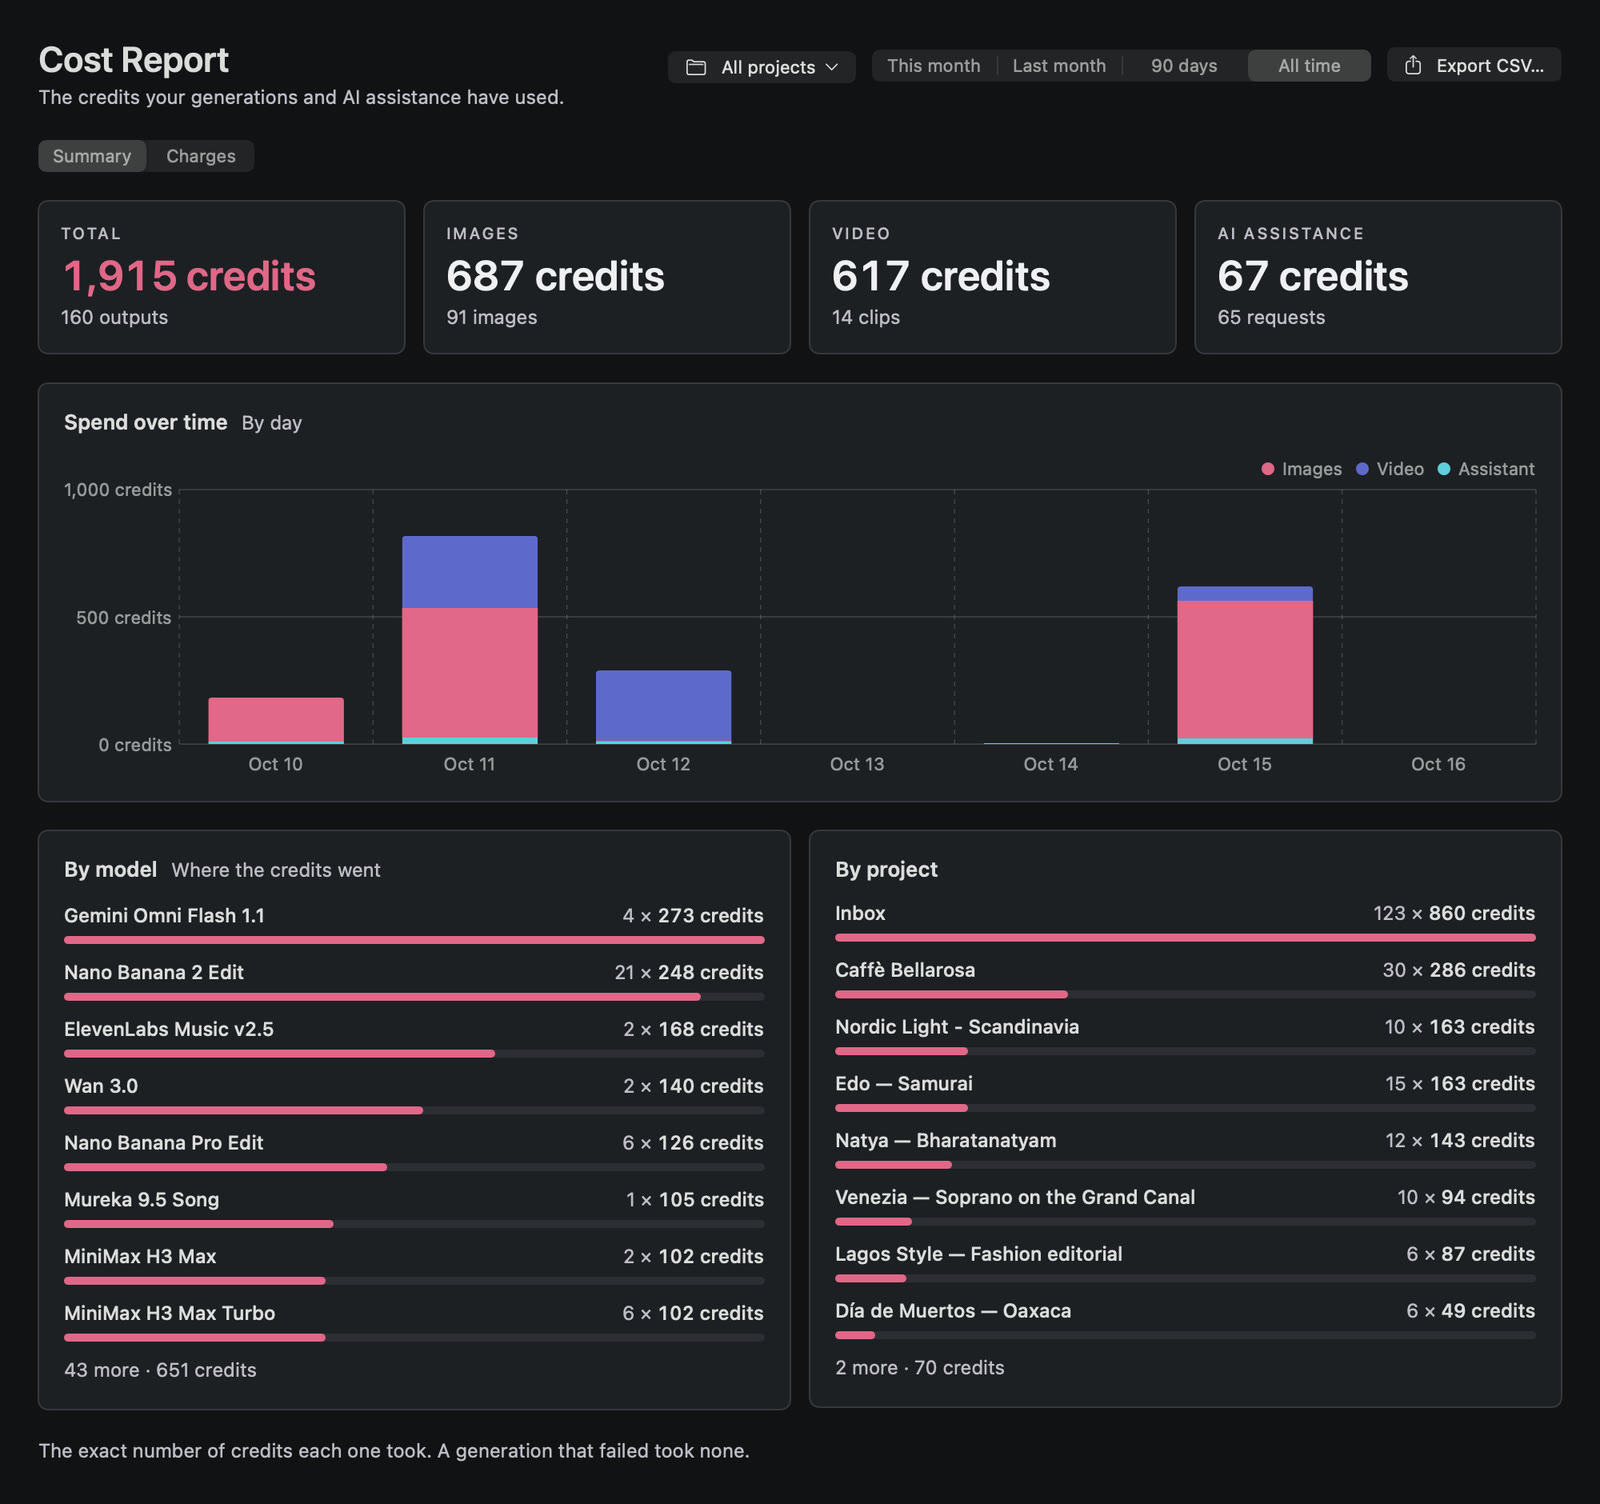Image resolution: width=1600 pixels, height=1504 pixels.
Task: Select the Mureka 9.5 Song row
Action: click(414, 1209)
